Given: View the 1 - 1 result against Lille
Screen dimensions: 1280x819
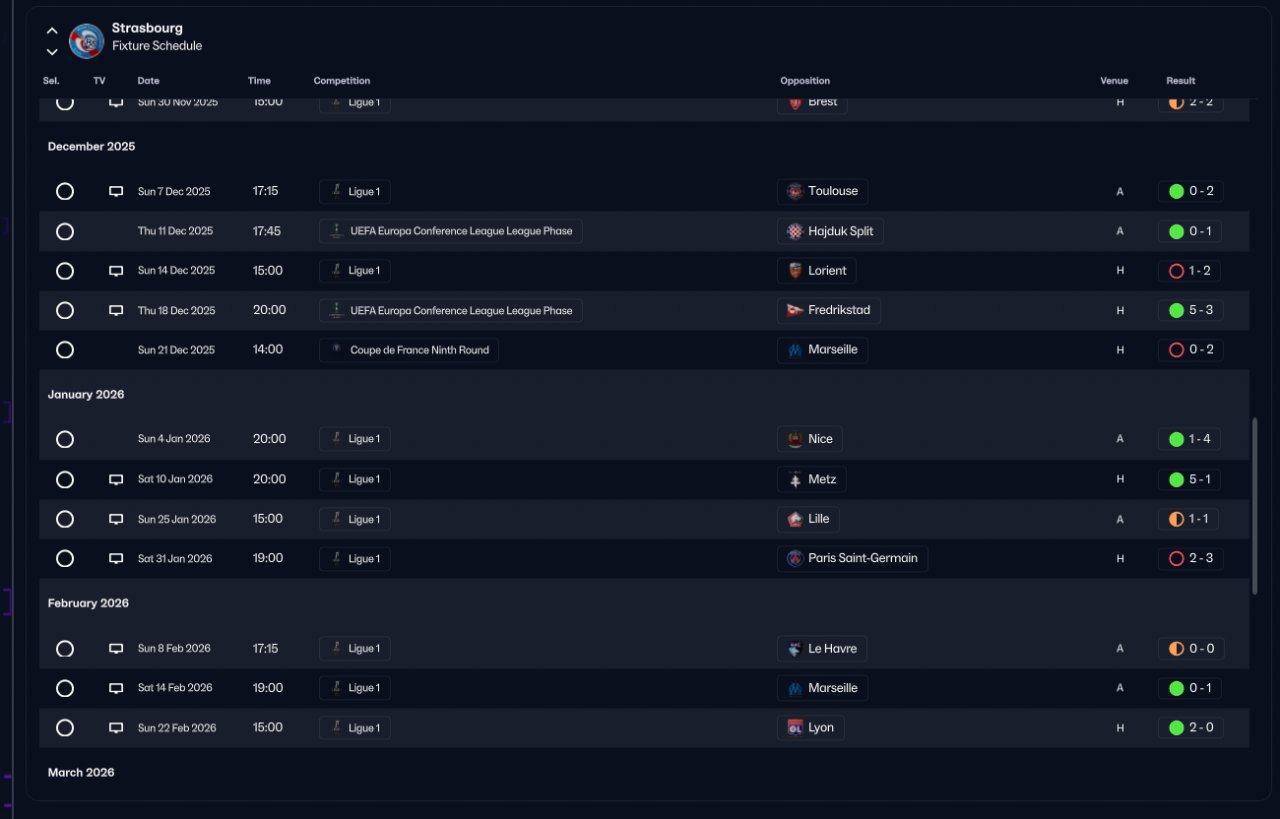Looking at the screenshot, I should point(1190,519).
